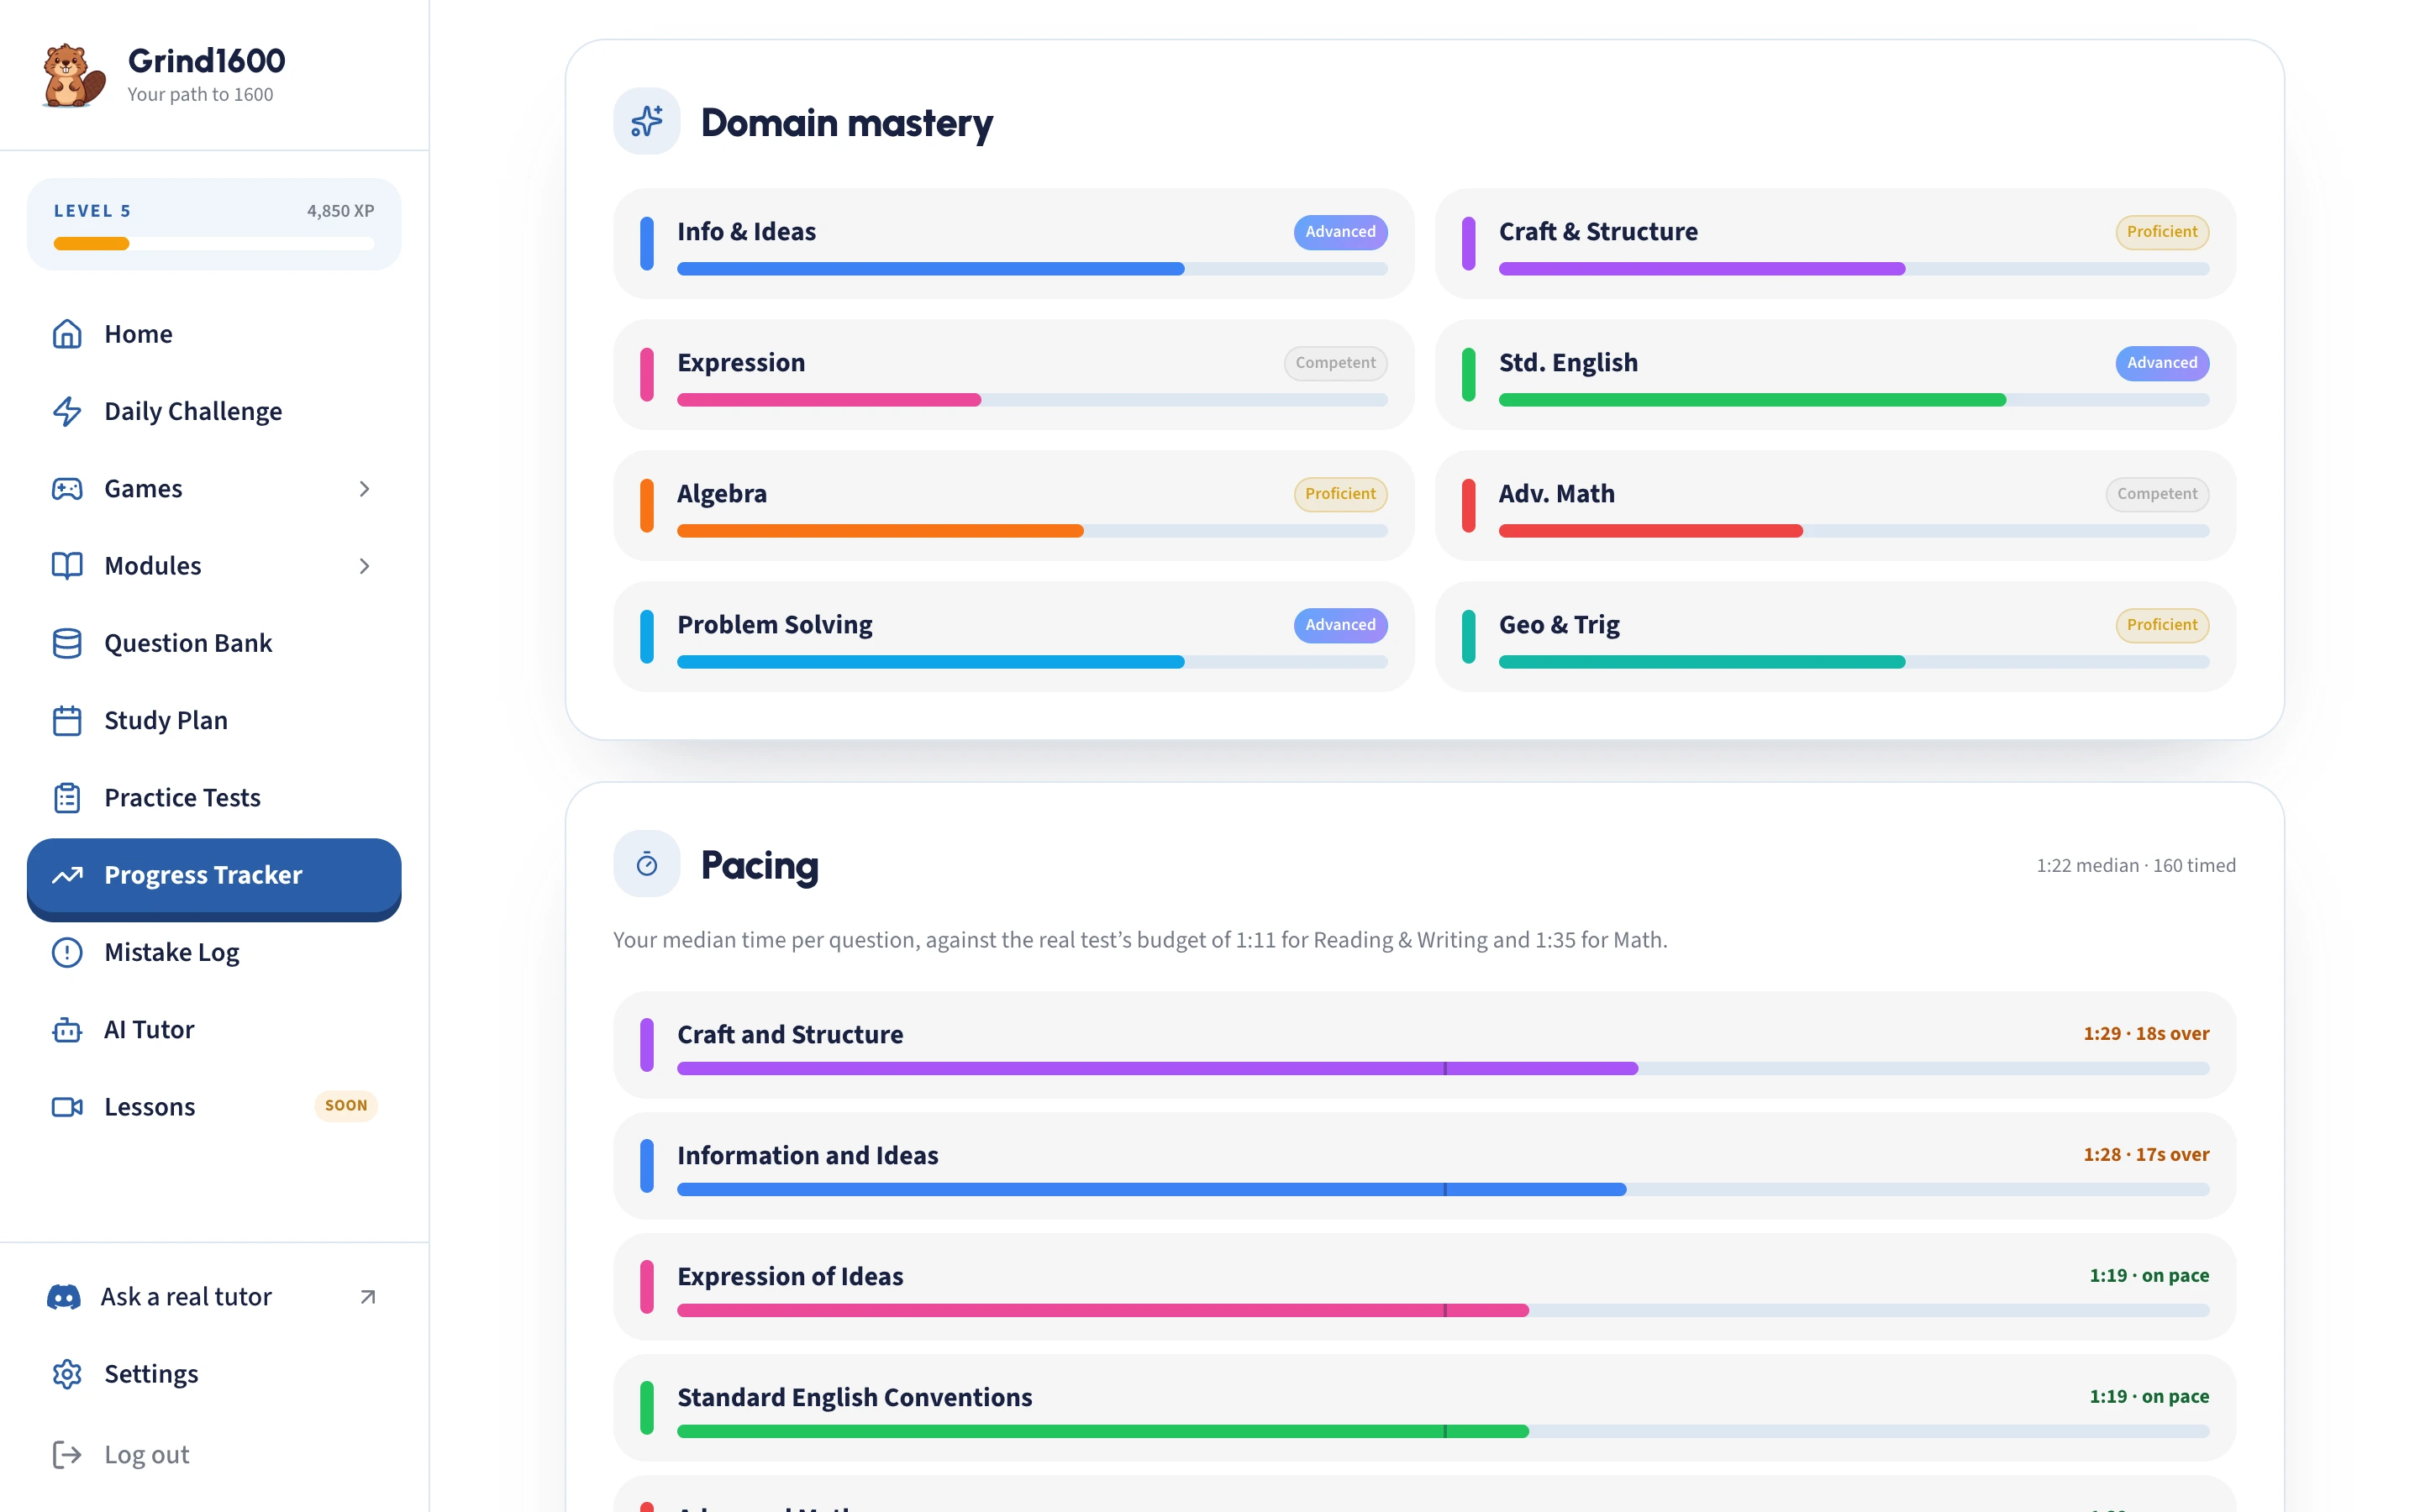Click the Domain mastery sparkle icon

click(x=647, y=121)
